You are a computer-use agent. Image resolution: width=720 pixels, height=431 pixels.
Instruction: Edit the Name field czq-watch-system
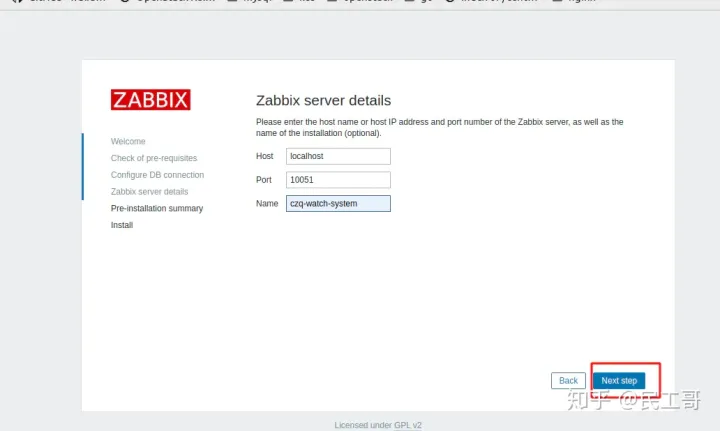[338, 203]
